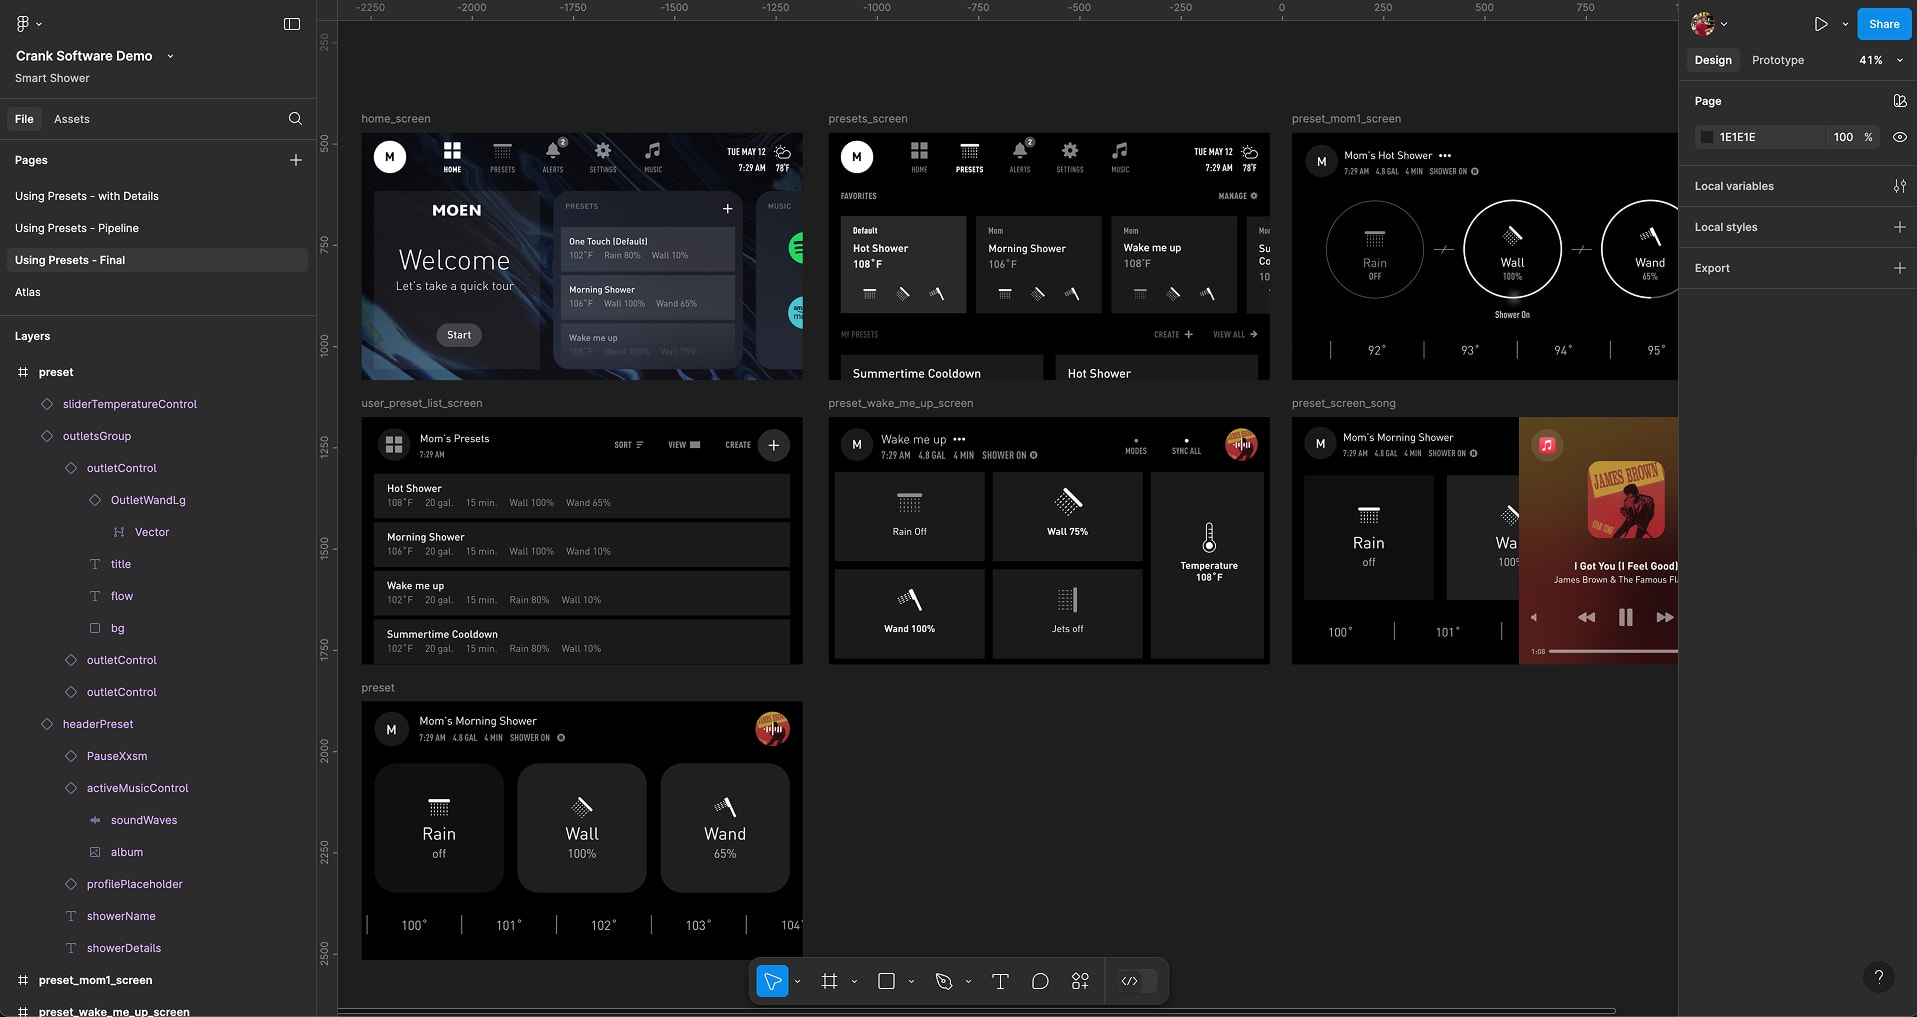Click the bg rectangle layer icon

tap(95, 628)
